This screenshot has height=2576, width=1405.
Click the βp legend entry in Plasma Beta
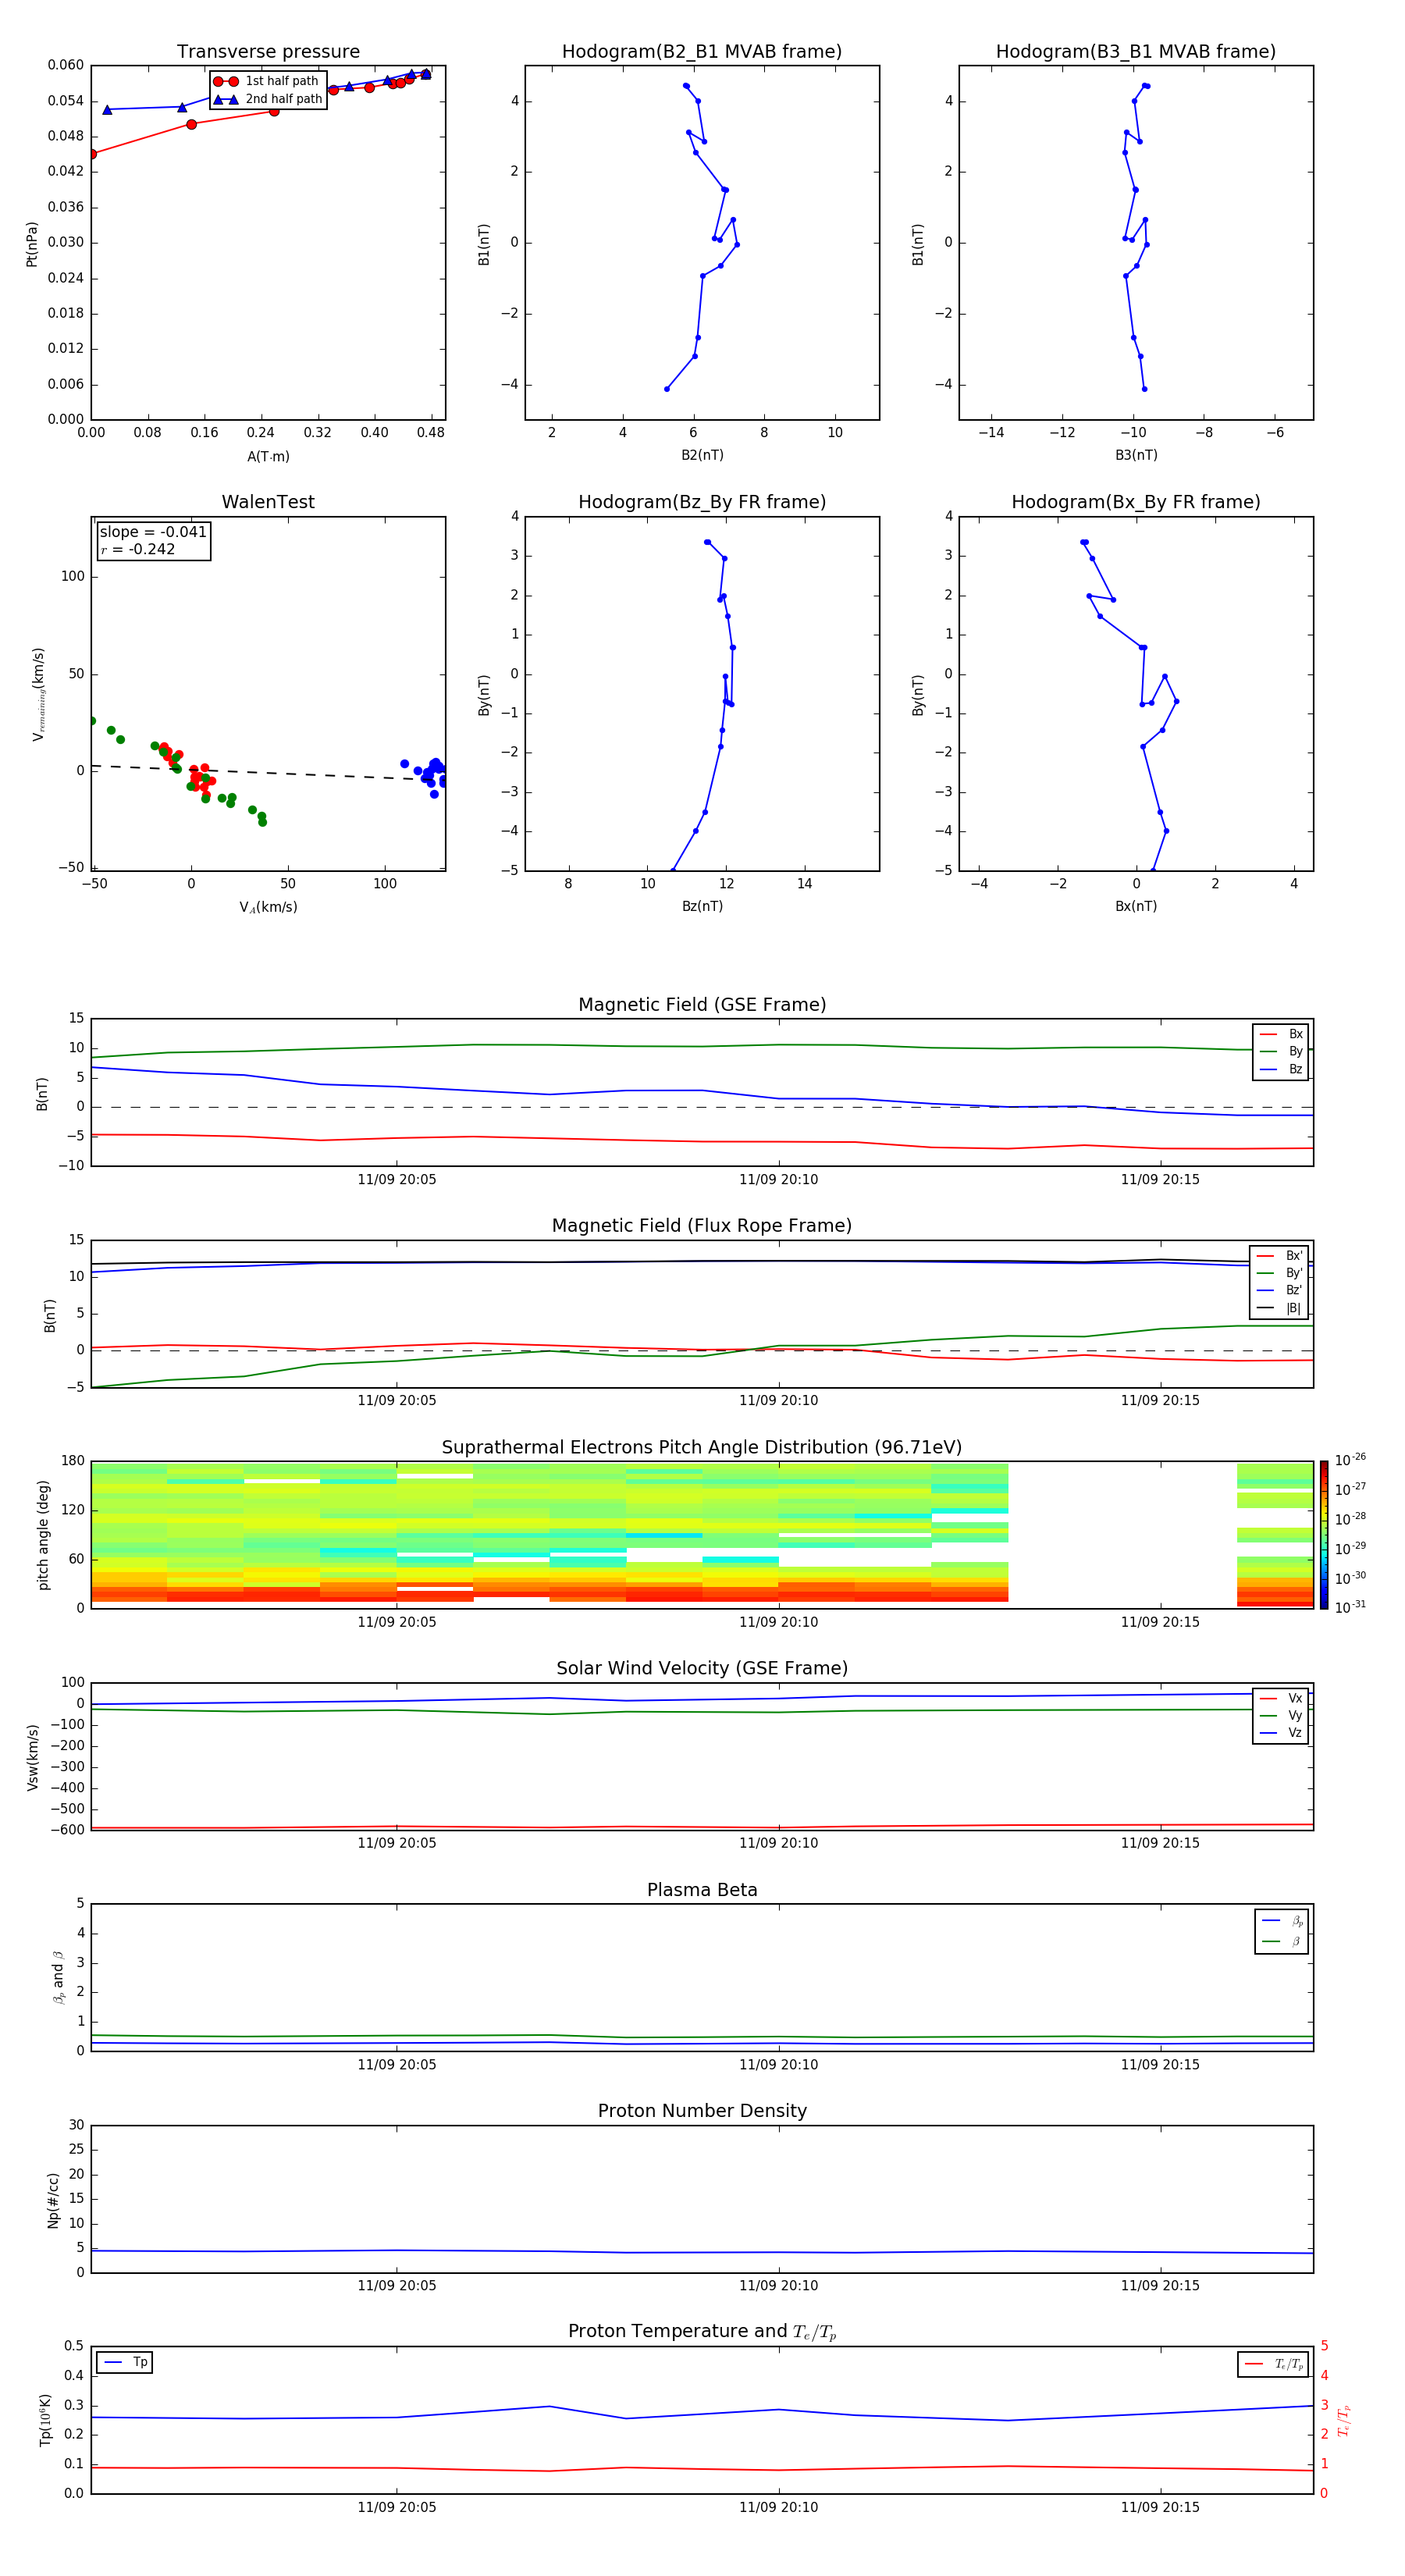click(1282, 1921)
